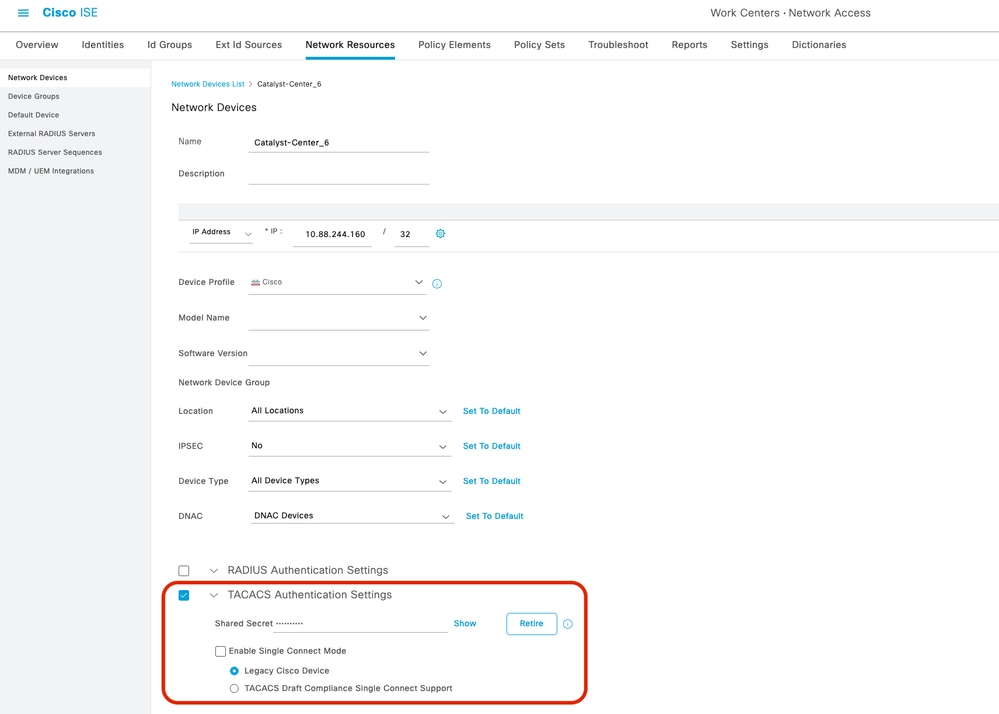Select Network Devices in sidebar
This screenshot has width=999, height=714.
[38, 78]
